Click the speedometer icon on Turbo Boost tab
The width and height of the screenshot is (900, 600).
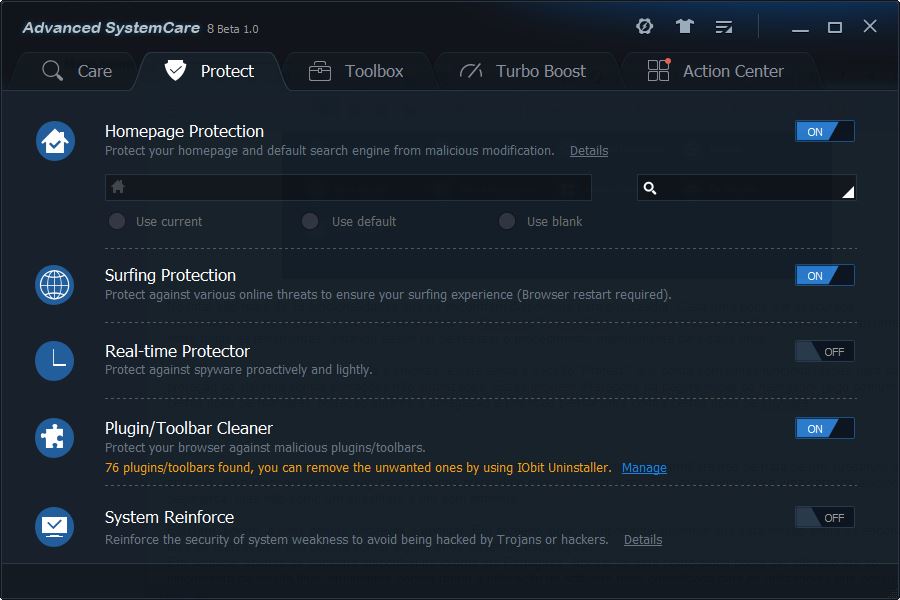click(x=471, y=71)
